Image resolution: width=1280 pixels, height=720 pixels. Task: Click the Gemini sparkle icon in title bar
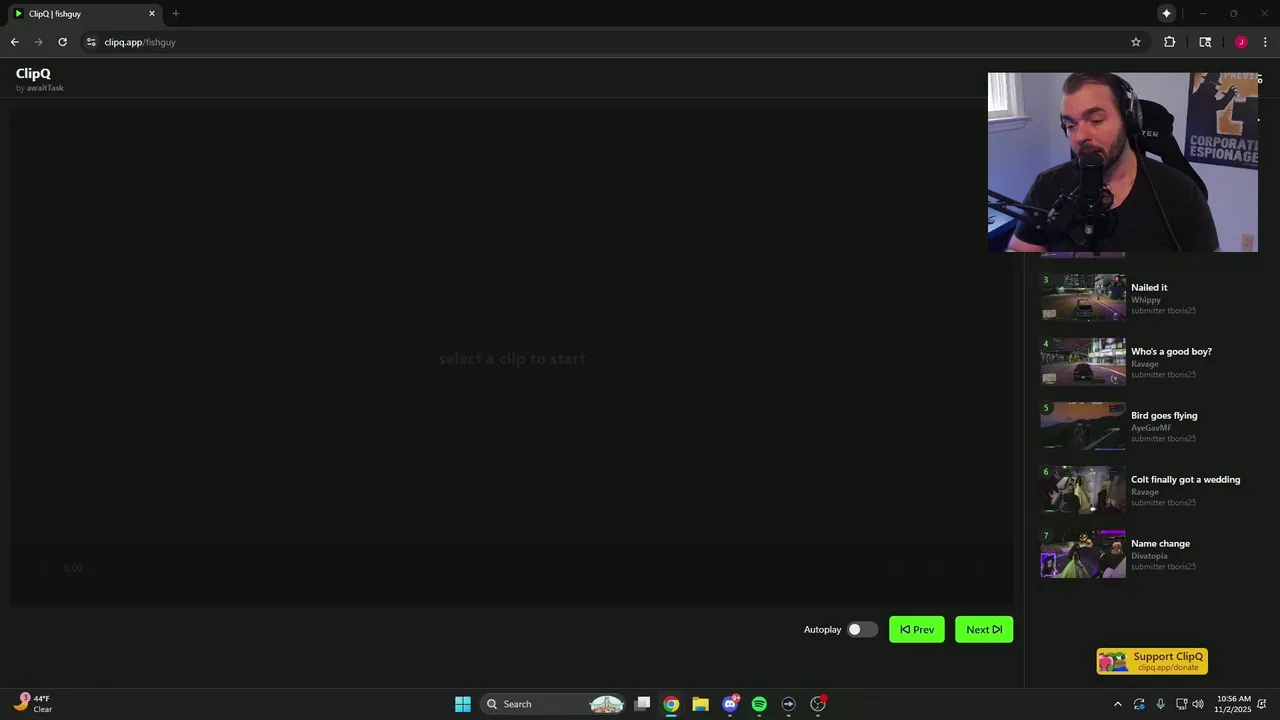[x=1166, y=13]
